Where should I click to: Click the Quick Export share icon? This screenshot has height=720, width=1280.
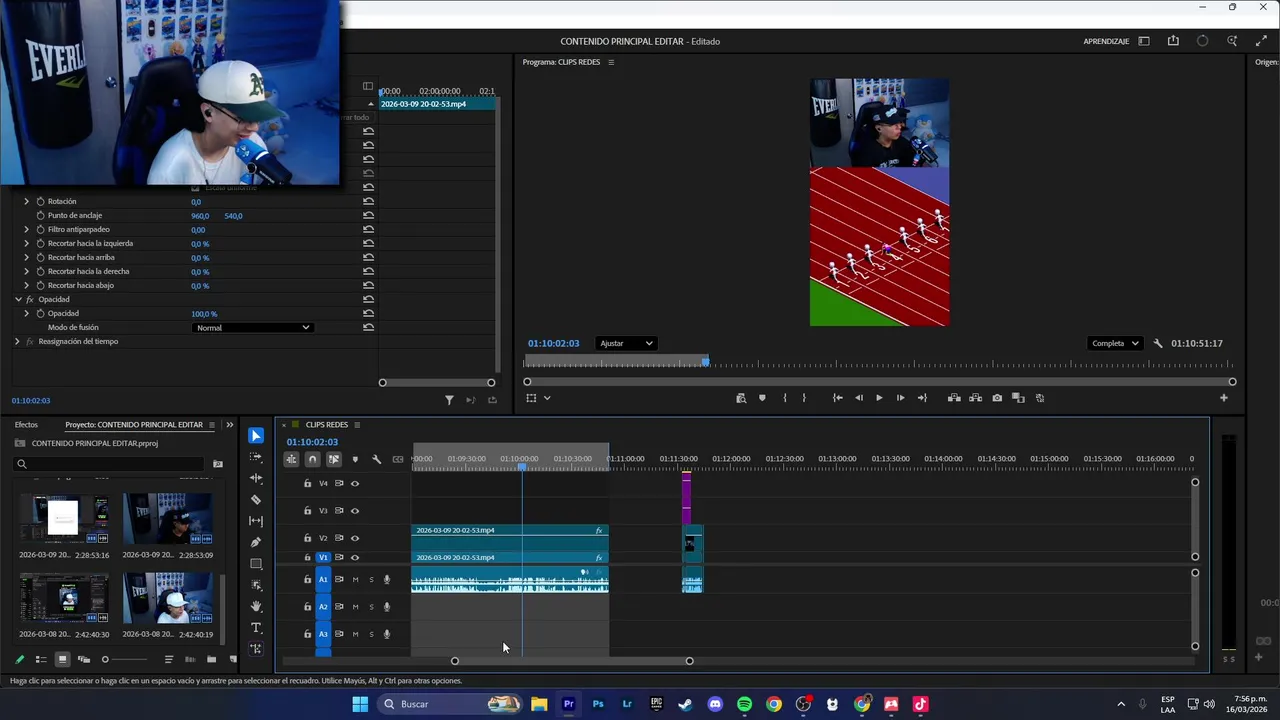[1173, 41]
